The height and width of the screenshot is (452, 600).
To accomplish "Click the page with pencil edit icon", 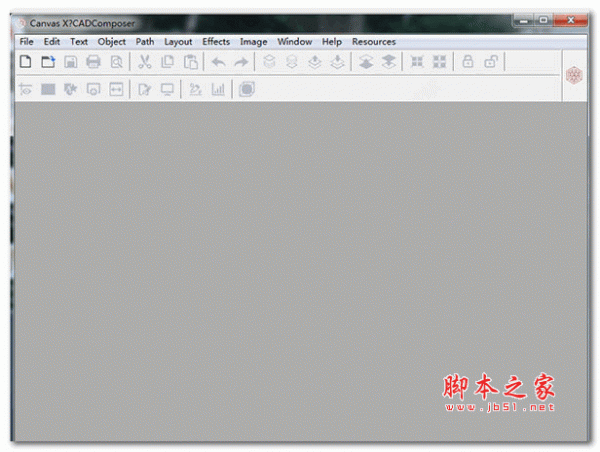I will 144,90.
